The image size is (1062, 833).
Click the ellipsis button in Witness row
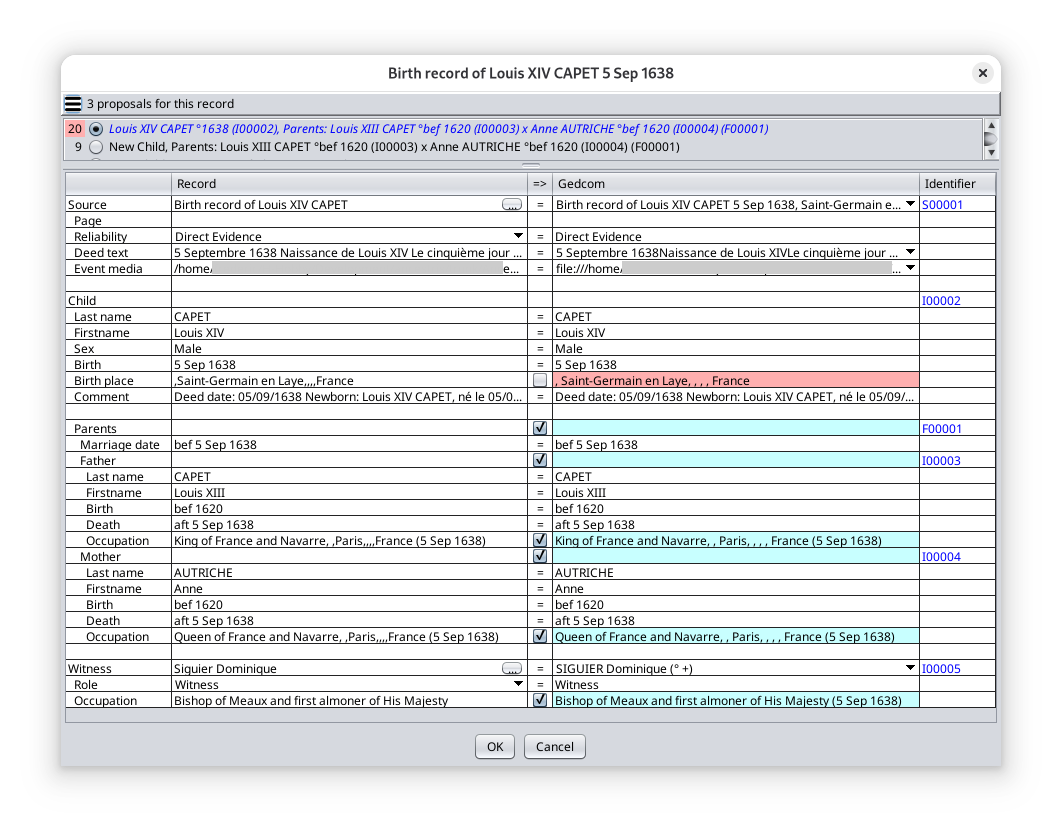[x=512, y=668]
